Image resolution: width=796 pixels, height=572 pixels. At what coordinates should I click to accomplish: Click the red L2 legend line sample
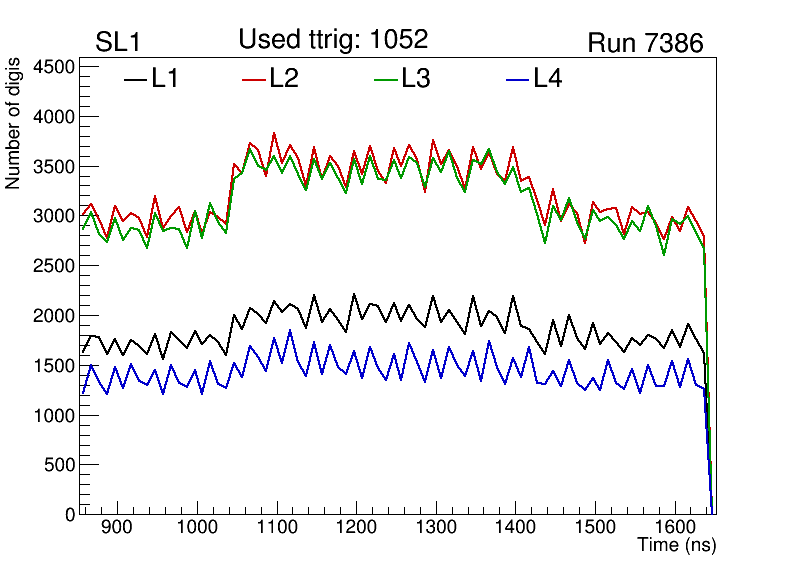[x=255, y=79]
